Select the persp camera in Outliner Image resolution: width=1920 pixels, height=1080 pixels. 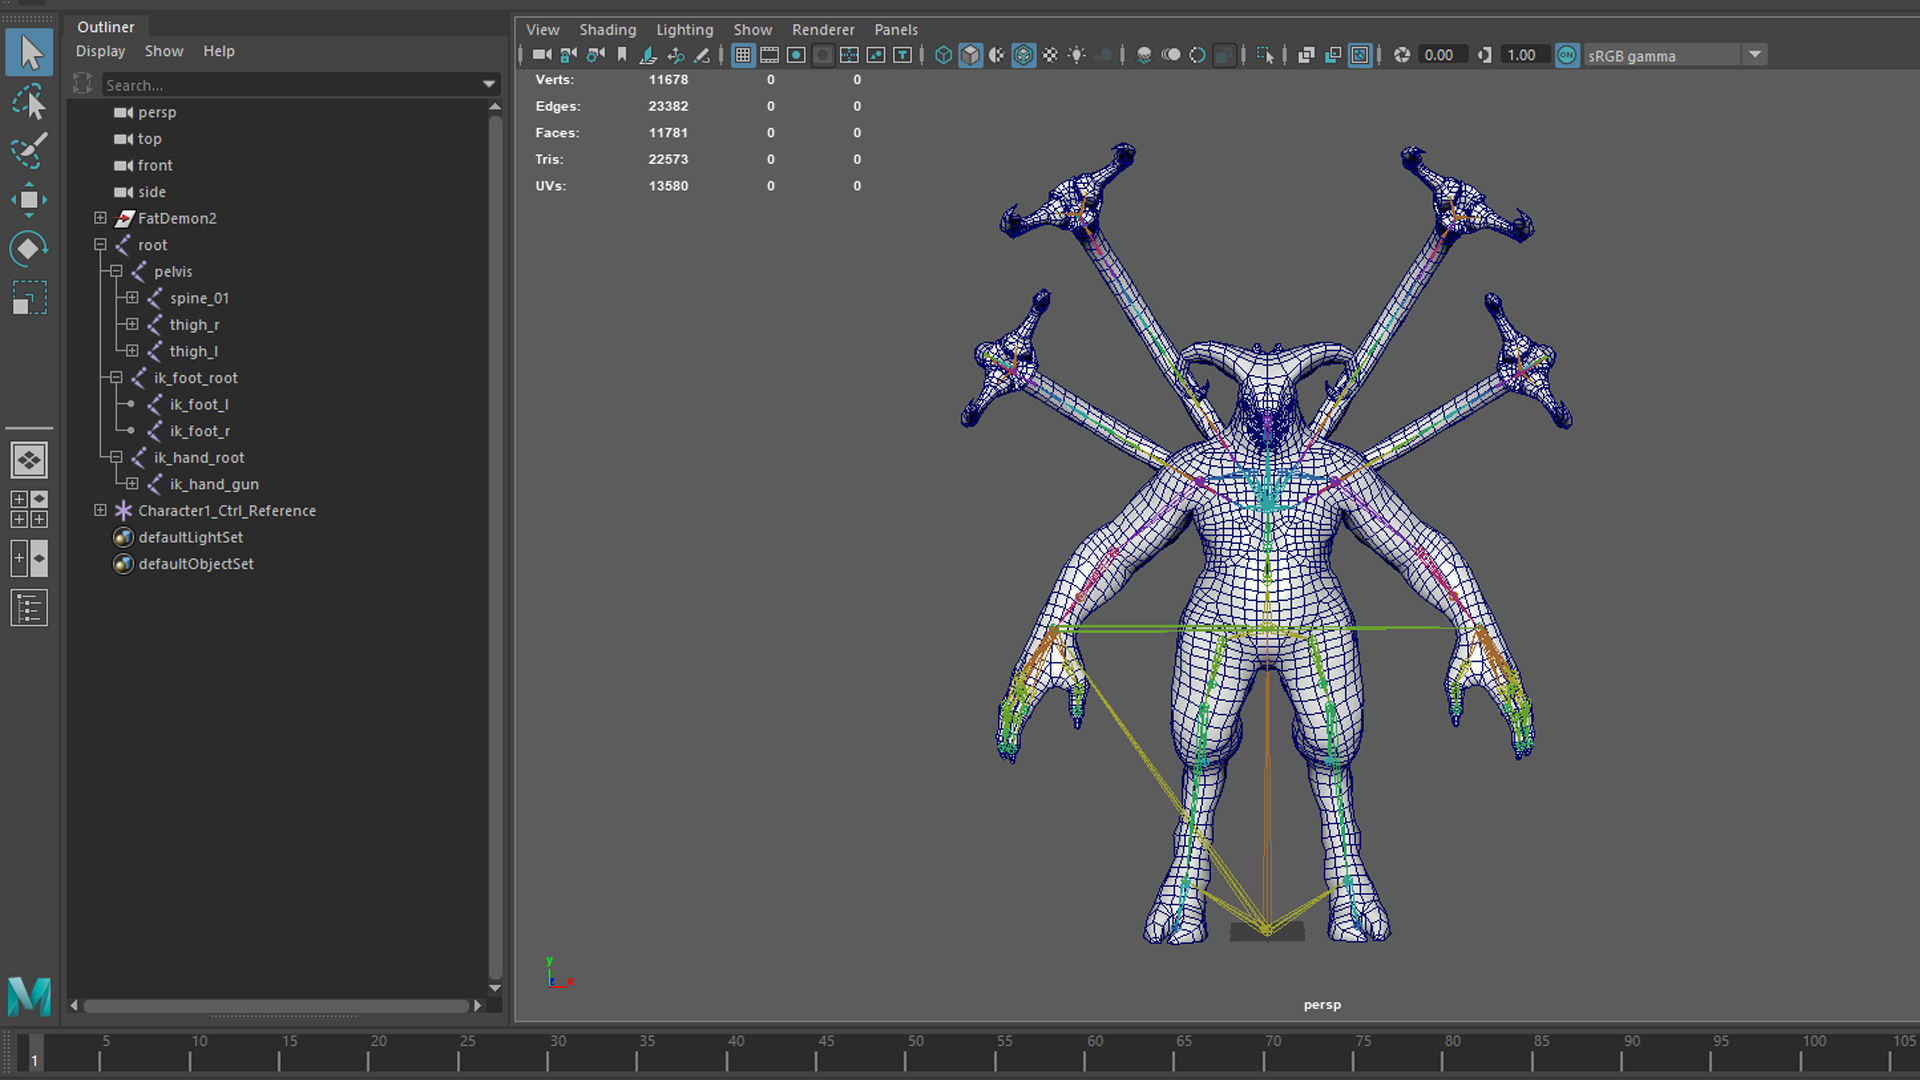pyautogui.click(x=157, y=112)
